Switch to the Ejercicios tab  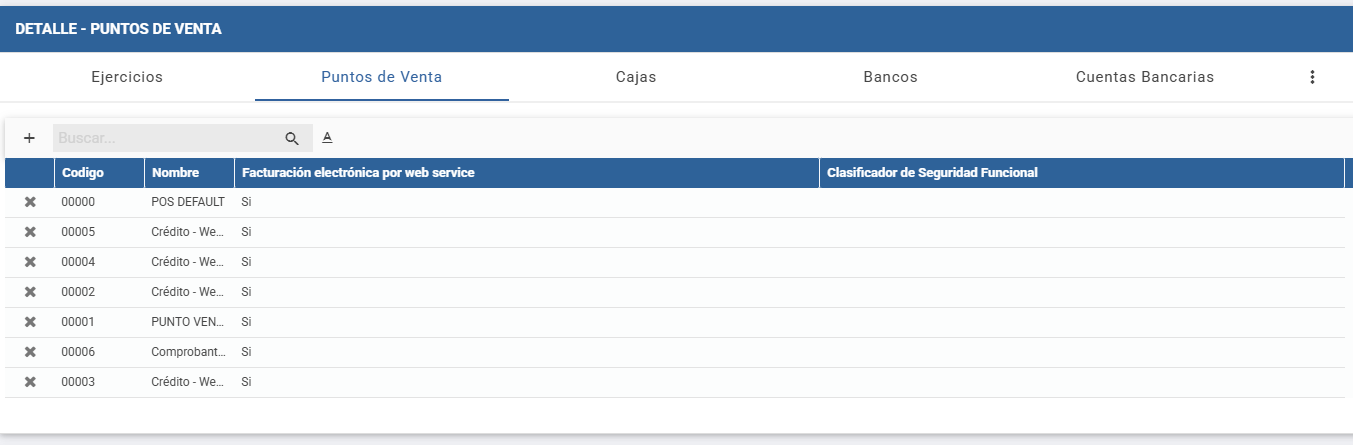127,77
